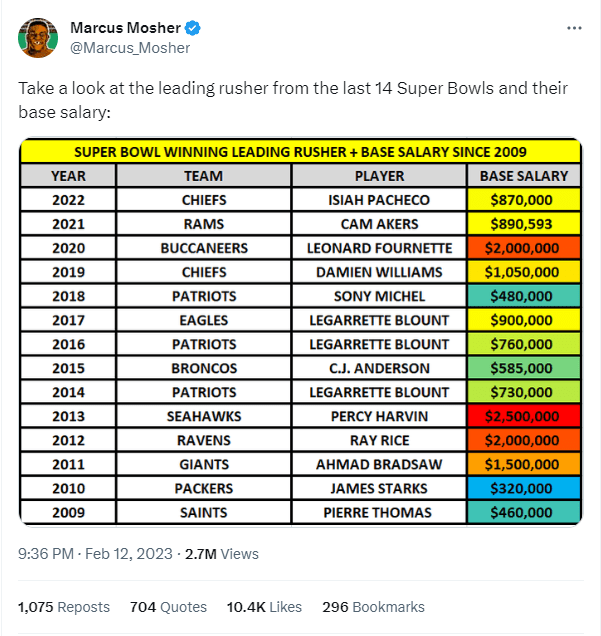Screen dimensions: 601x636
Task: Click the tweet text about leading rushers
Action: tap(292, 99)
